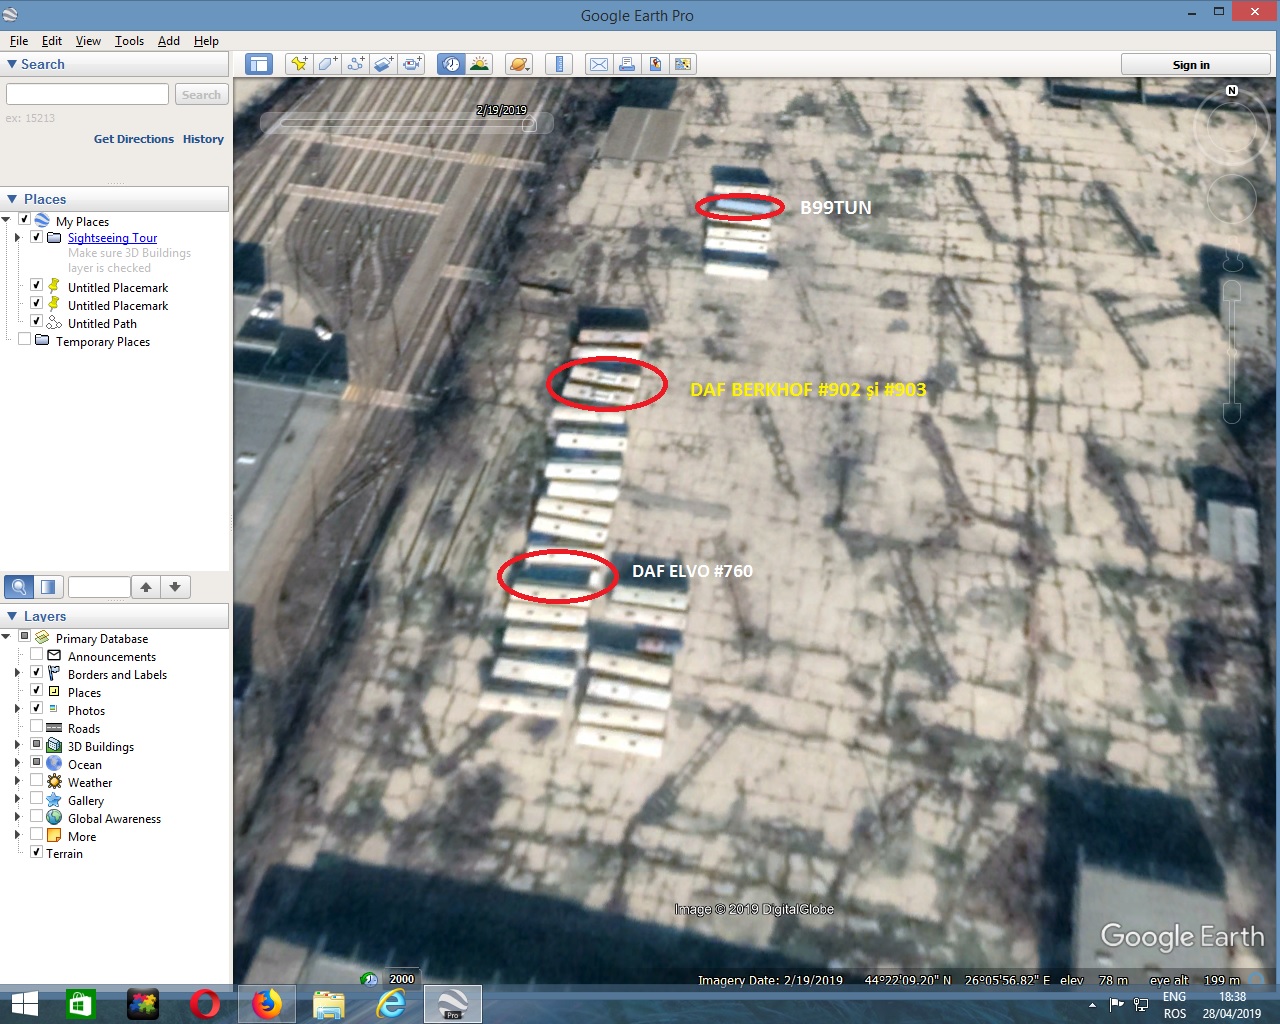Focus the Places filter text field
Screen dimensions: 1280x1024
pos(99,587)
